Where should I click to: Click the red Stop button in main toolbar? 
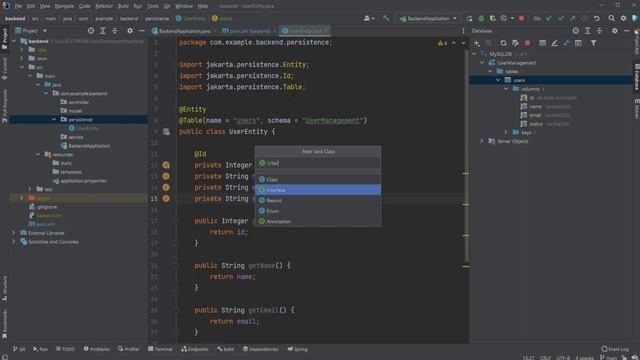[521, 18]
